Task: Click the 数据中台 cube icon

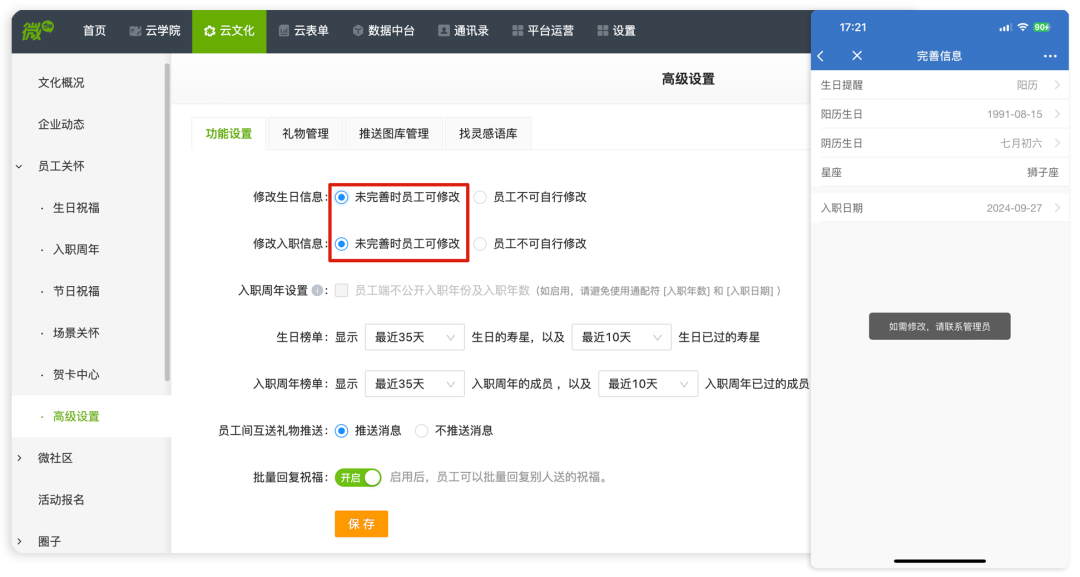Action: point(357,30)
